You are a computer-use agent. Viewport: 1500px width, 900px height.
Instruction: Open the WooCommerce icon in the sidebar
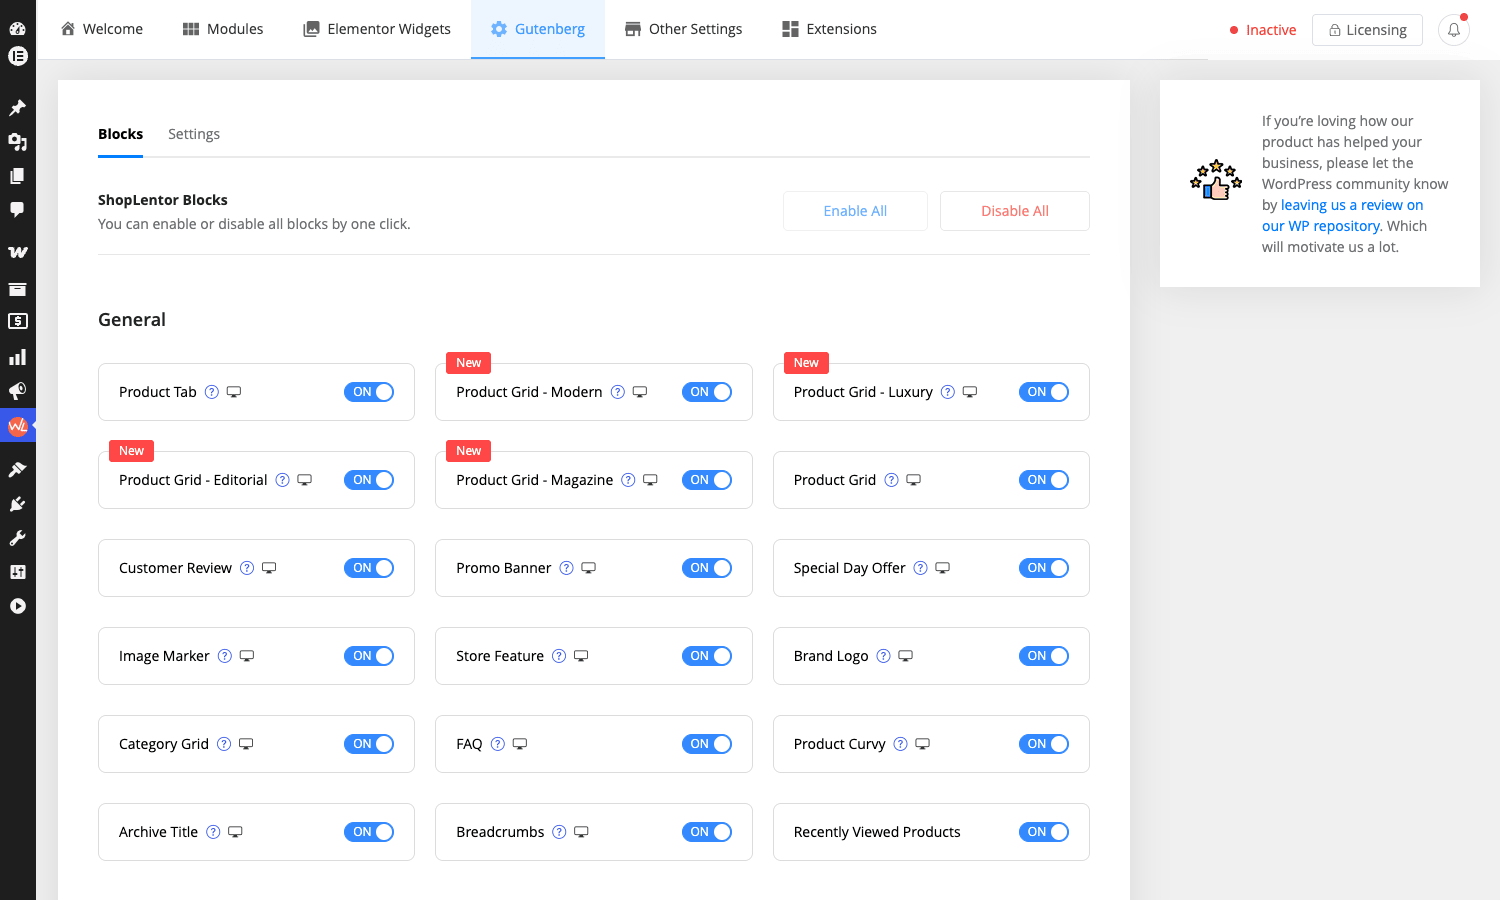18,252
